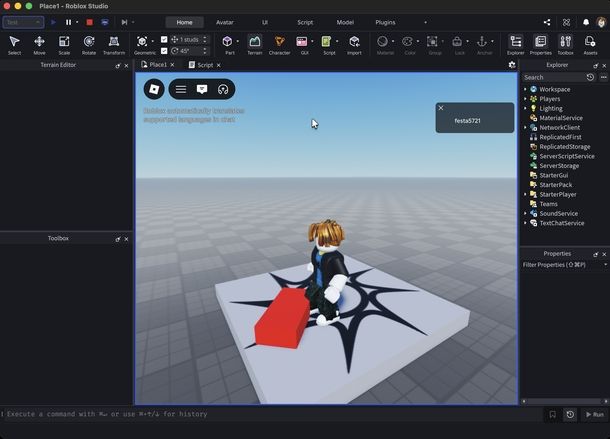The image size is (610, 439).
Task: Show the Properties panel from toolbar
Action: (541, 45)
